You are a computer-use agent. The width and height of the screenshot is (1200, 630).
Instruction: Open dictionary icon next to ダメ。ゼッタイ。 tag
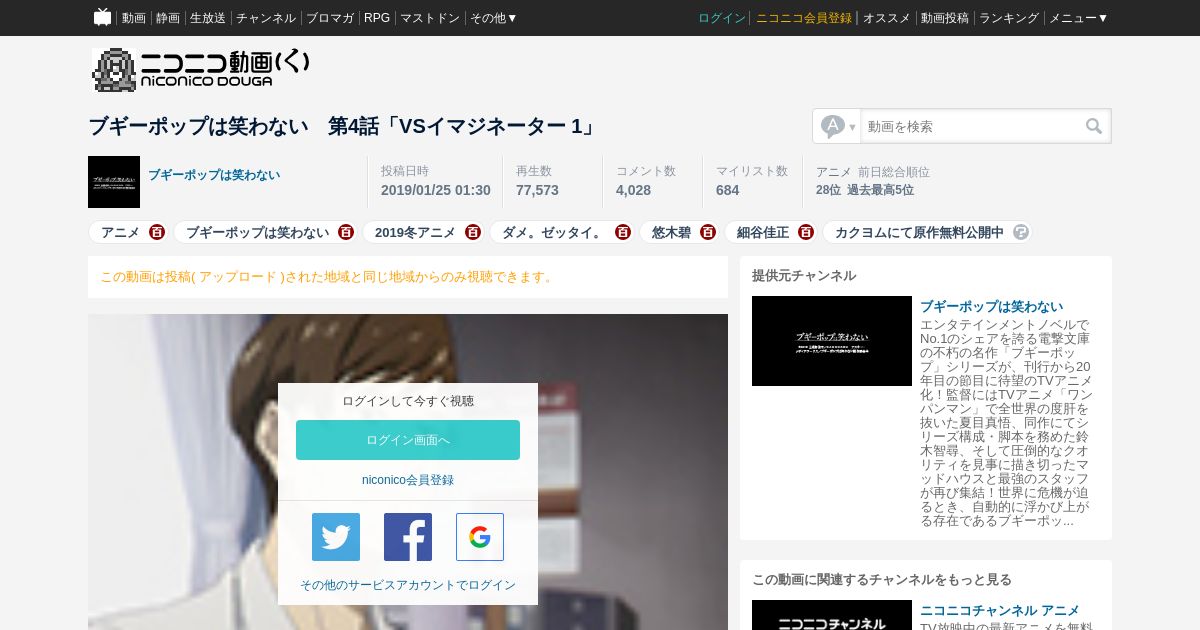pos(623,232)
